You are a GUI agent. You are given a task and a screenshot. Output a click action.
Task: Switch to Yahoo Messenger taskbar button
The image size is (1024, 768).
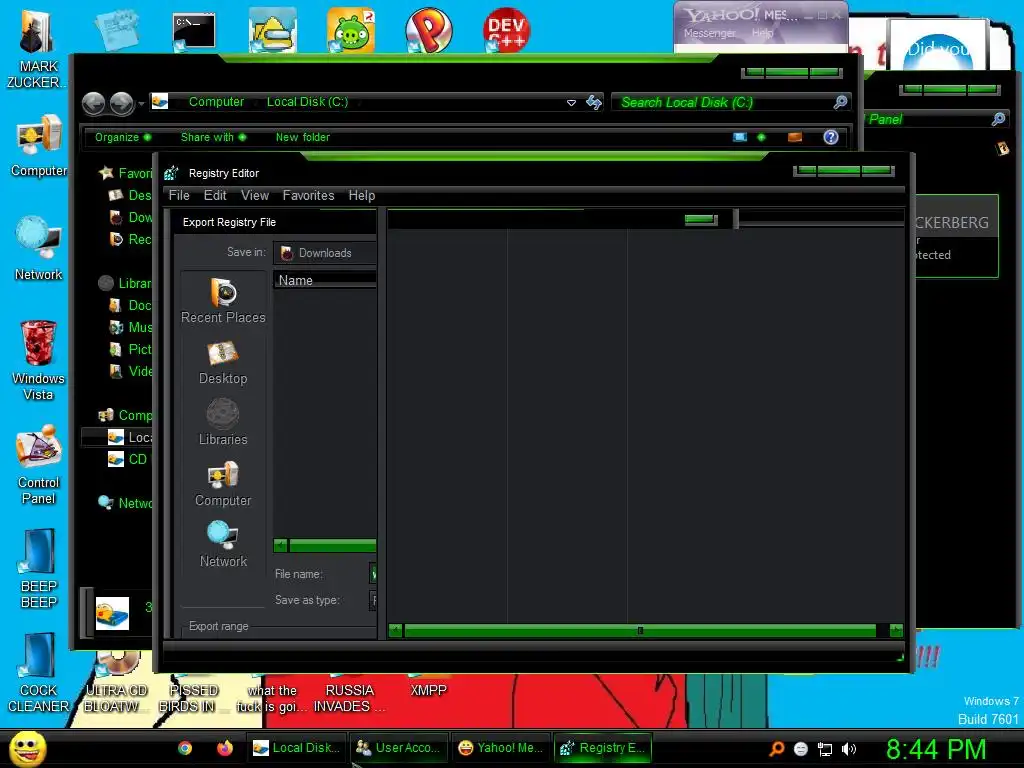pos(500,748)
